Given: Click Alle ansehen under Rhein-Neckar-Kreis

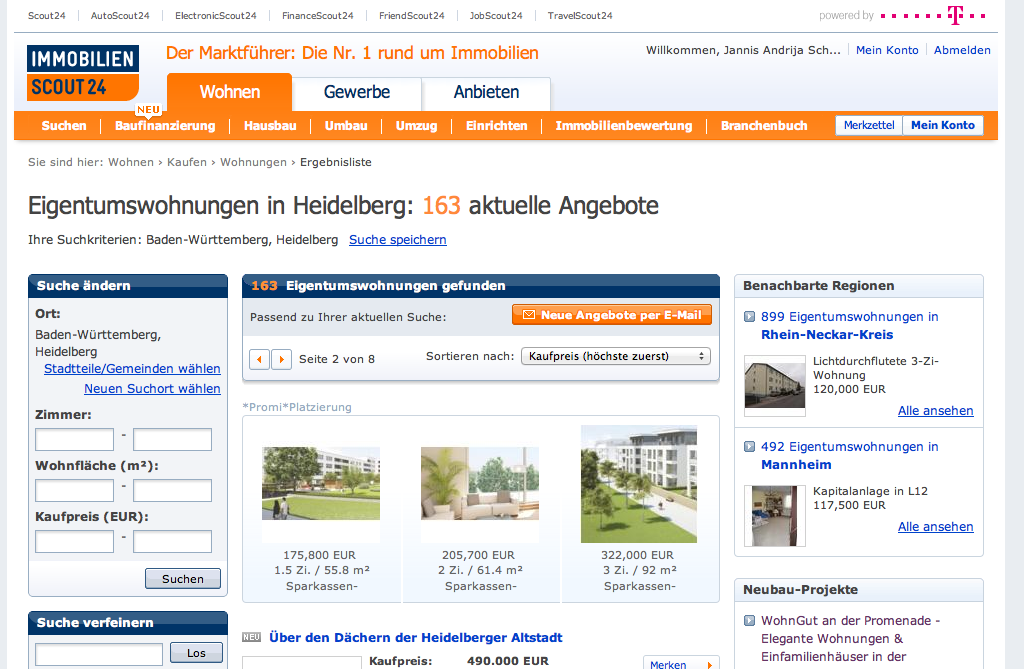Looking at the screenshot, I should click(x=935, y=411).
